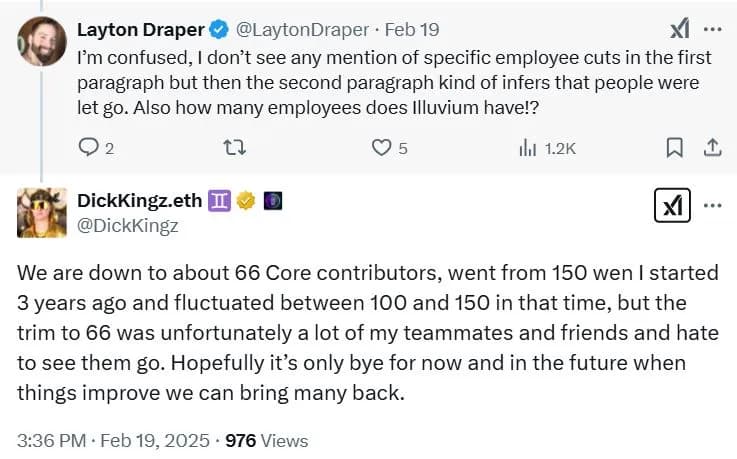Reply to Layton Draper's tweet
This screenshot has width=737, height=459.
click(x=89, y=148)
